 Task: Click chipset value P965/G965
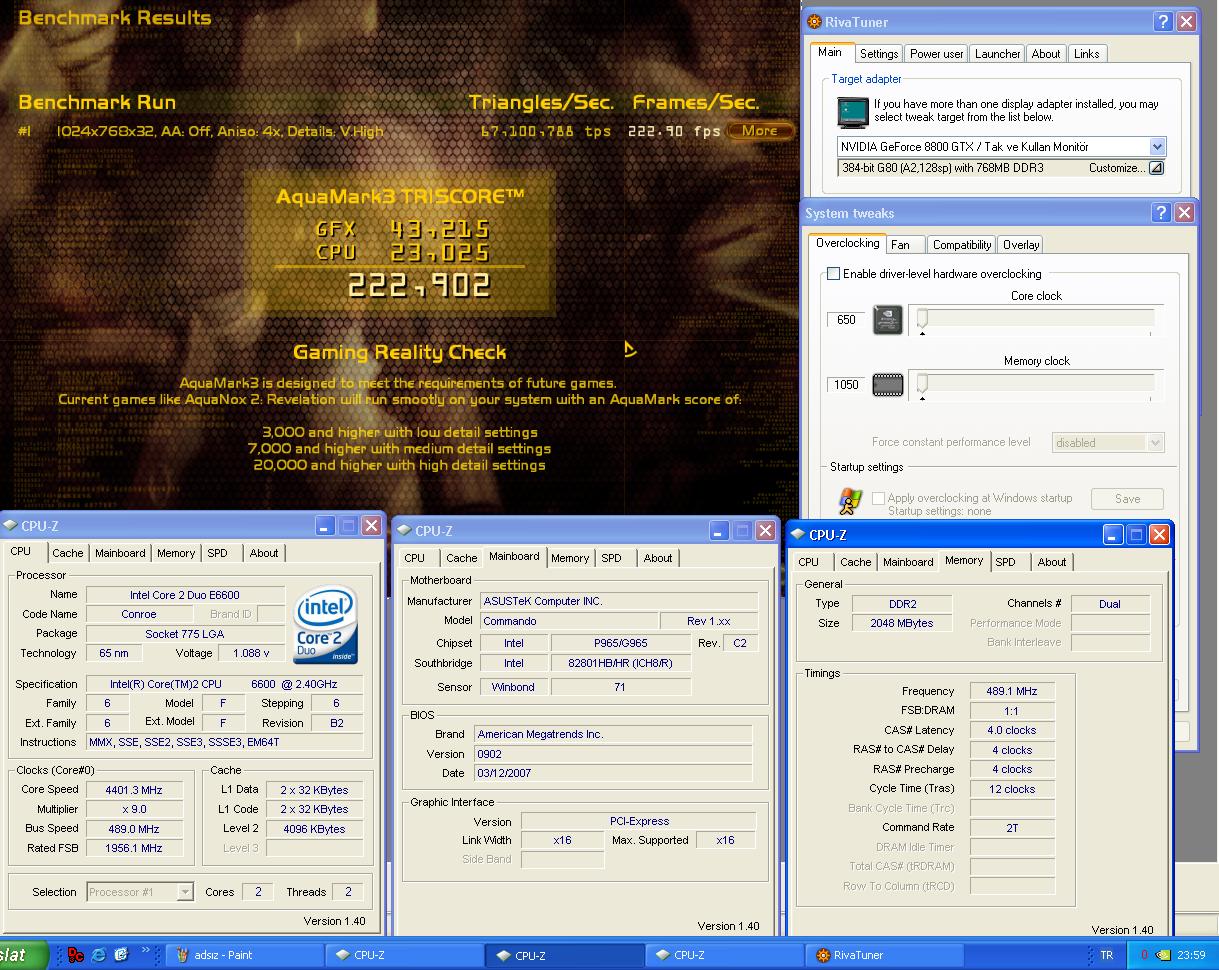click(x=620, y=643)
